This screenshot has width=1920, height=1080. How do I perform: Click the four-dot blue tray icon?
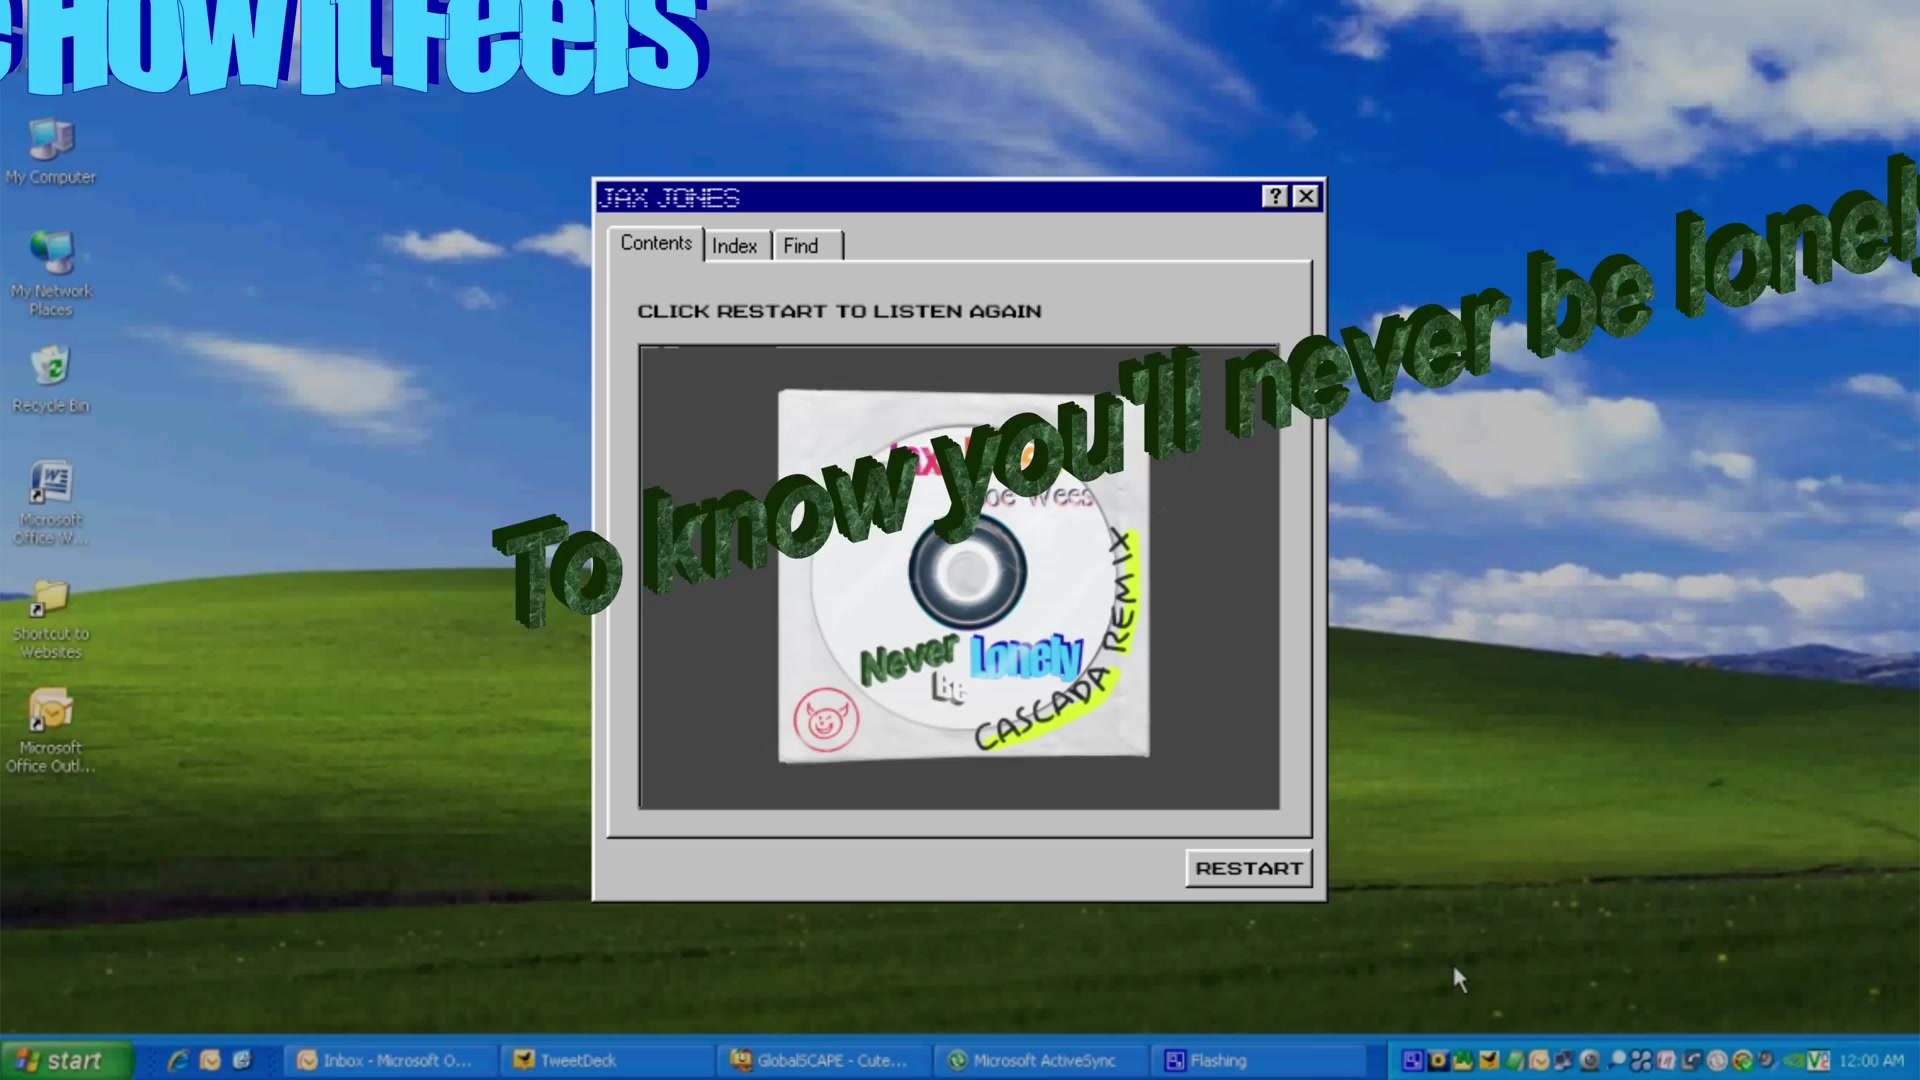(x=1641, y=1060)
